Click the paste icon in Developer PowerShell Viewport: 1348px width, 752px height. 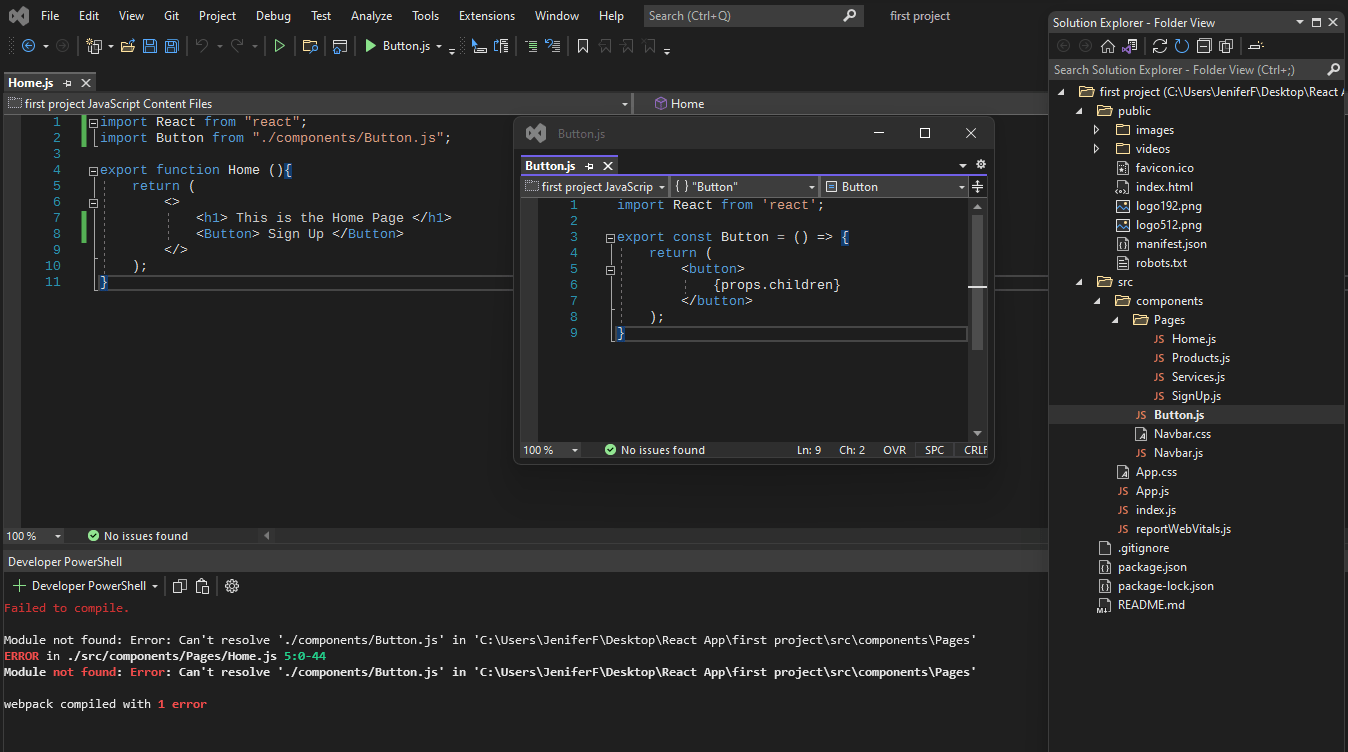click(202, 586)
